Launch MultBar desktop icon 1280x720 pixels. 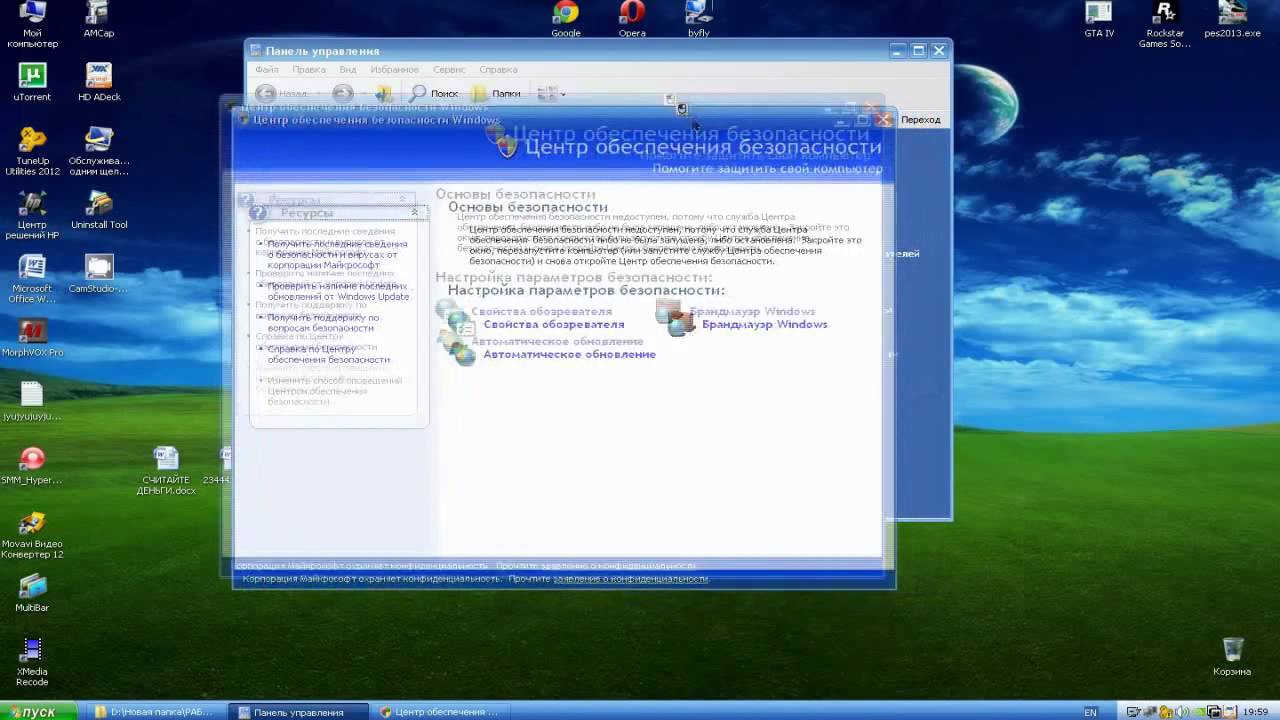pos(32,594)
